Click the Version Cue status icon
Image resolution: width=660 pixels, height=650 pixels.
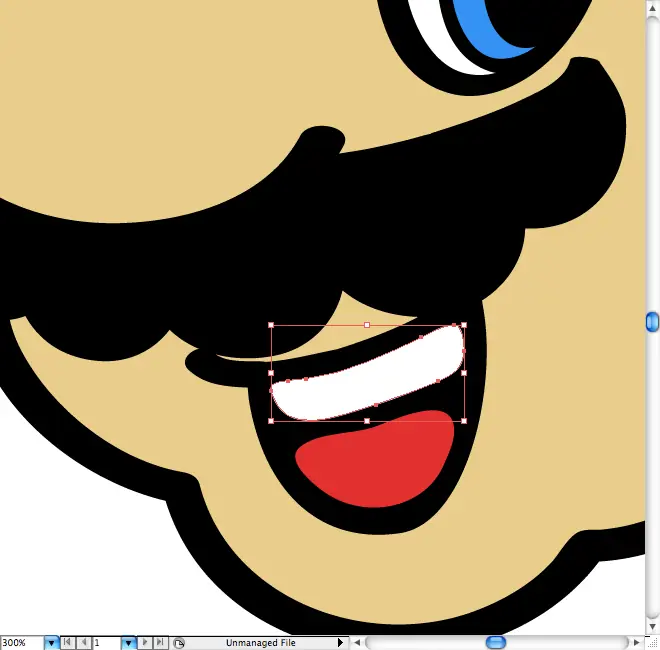pos(179,643)
